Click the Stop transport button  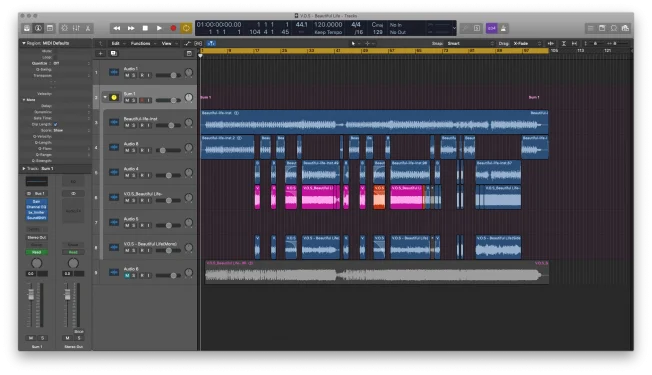click(145, 28)
